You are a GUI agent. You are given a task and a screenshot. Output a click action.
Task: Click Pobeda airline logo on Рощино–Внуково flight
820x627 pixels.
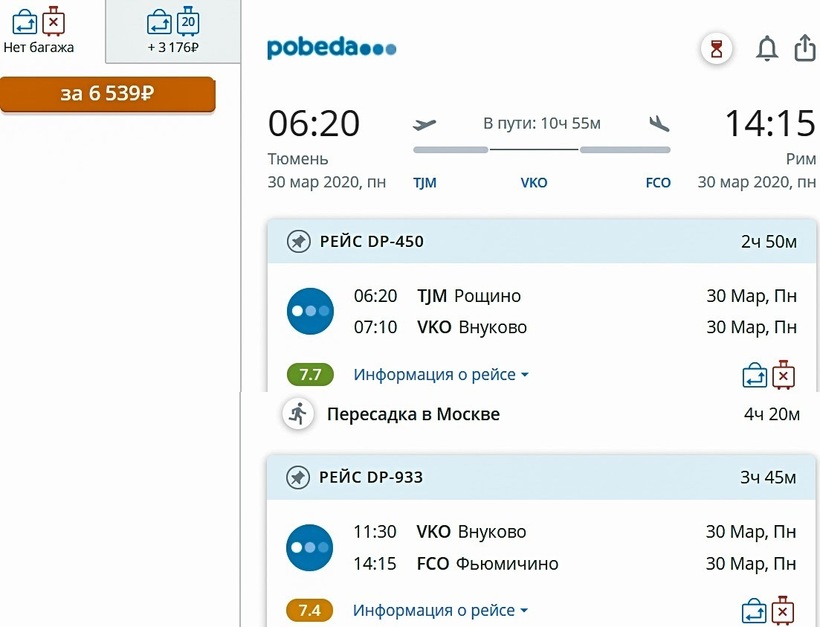[x=310, y=311]
